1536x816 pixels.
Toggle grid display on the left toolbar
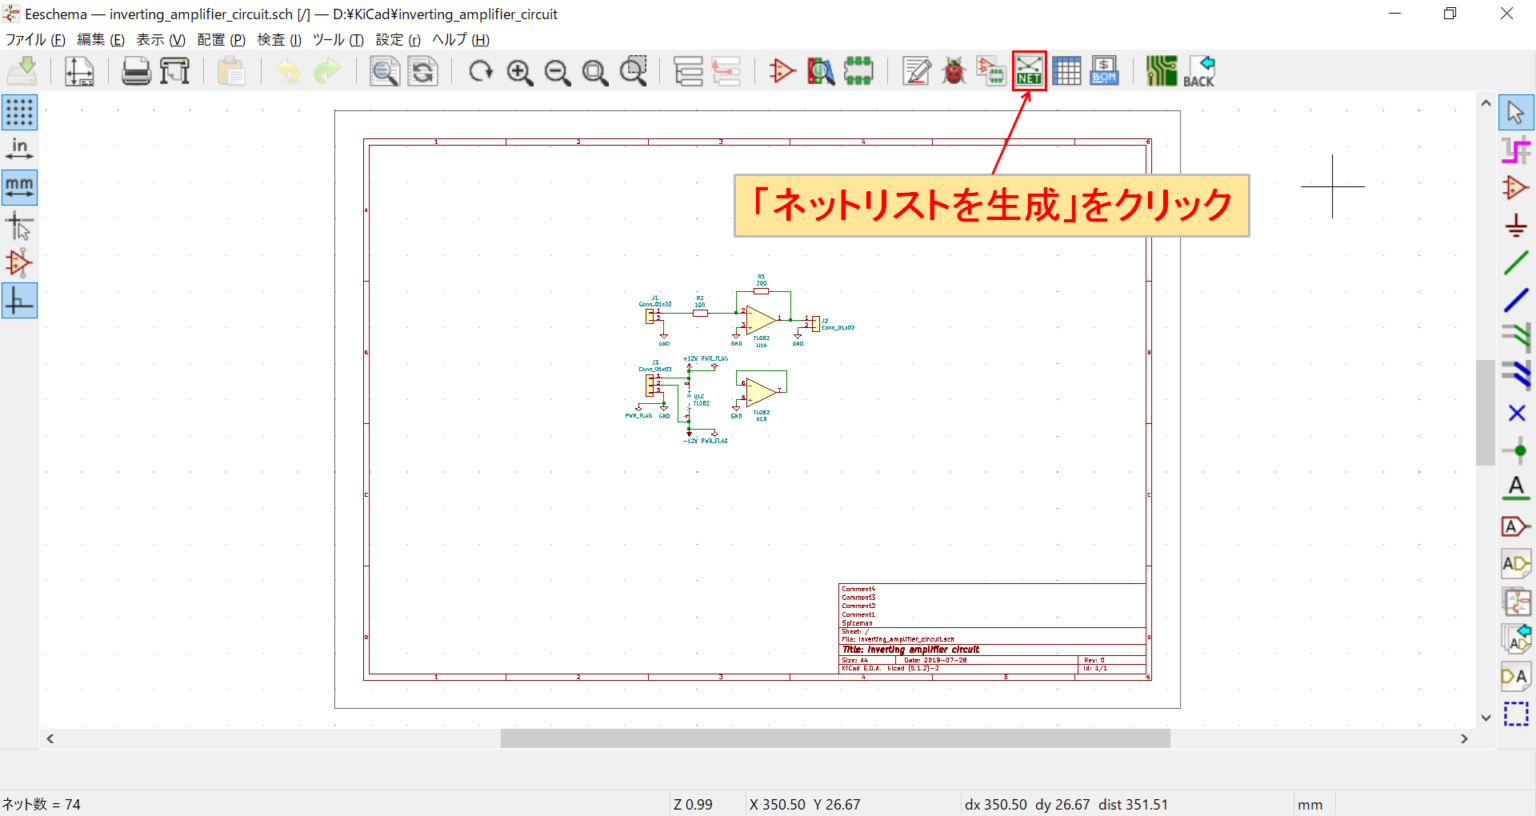(21, 112)
